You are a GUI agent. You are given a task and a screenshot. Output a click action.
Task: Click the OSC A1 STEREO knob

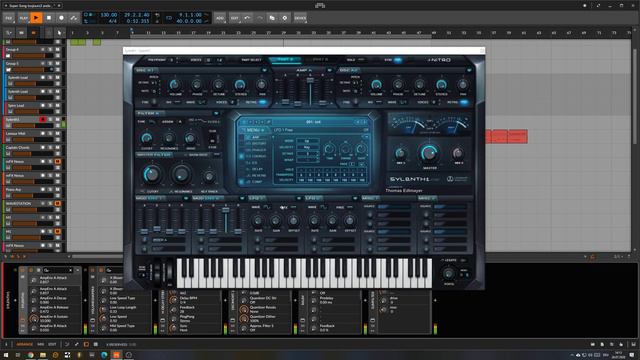(x=240, y=85)
